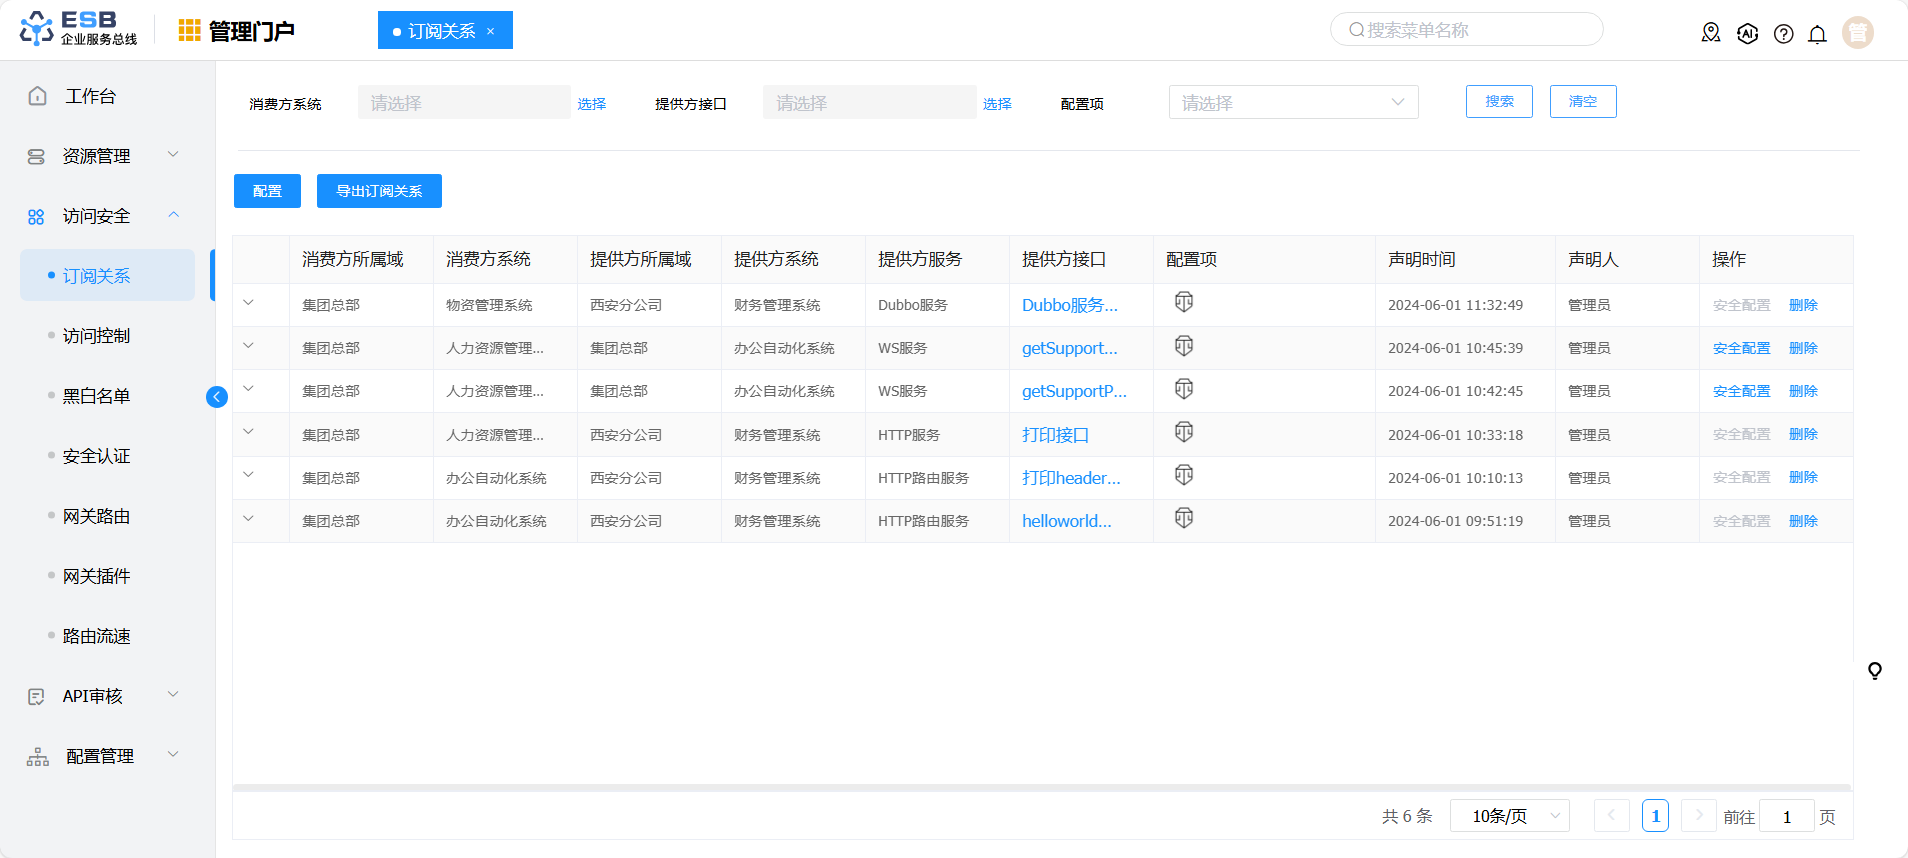Click the 搜索菜单名称 search field

point(1466,30)
